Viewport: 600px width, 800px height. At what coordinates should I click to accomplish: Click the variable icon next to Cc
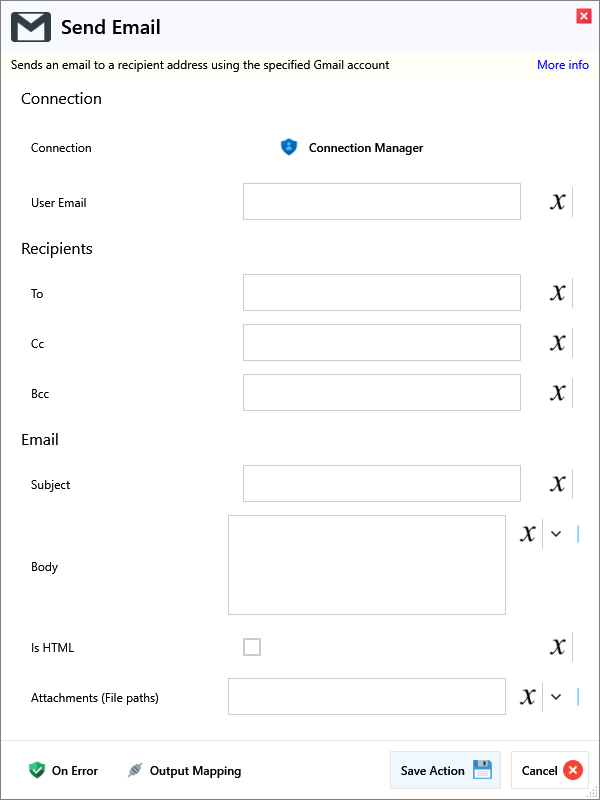coord(558,343)
